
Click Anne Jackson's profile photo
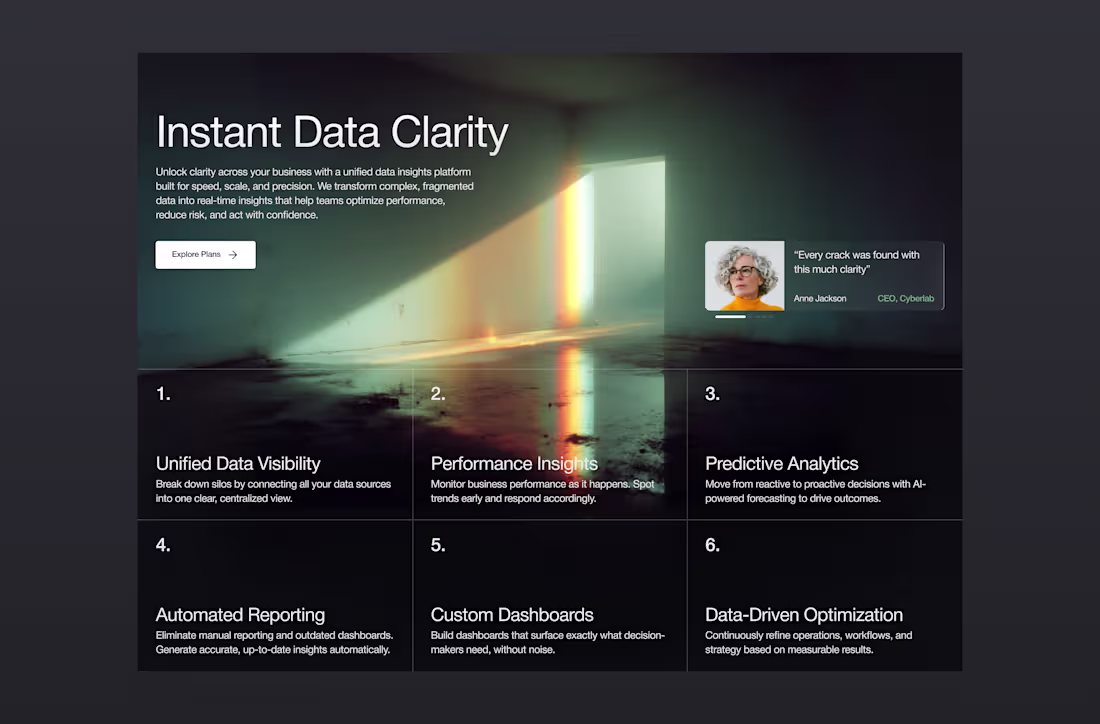tap(745, 273)
